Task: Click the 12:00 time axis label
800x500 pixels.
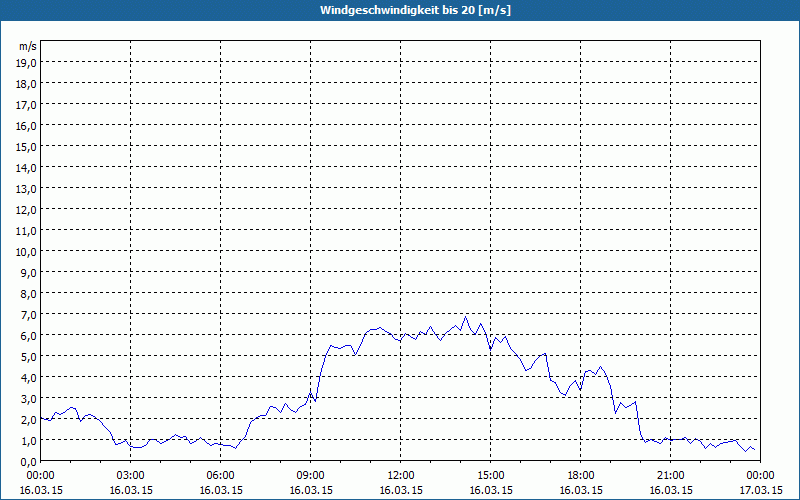Action: (401, 476)
